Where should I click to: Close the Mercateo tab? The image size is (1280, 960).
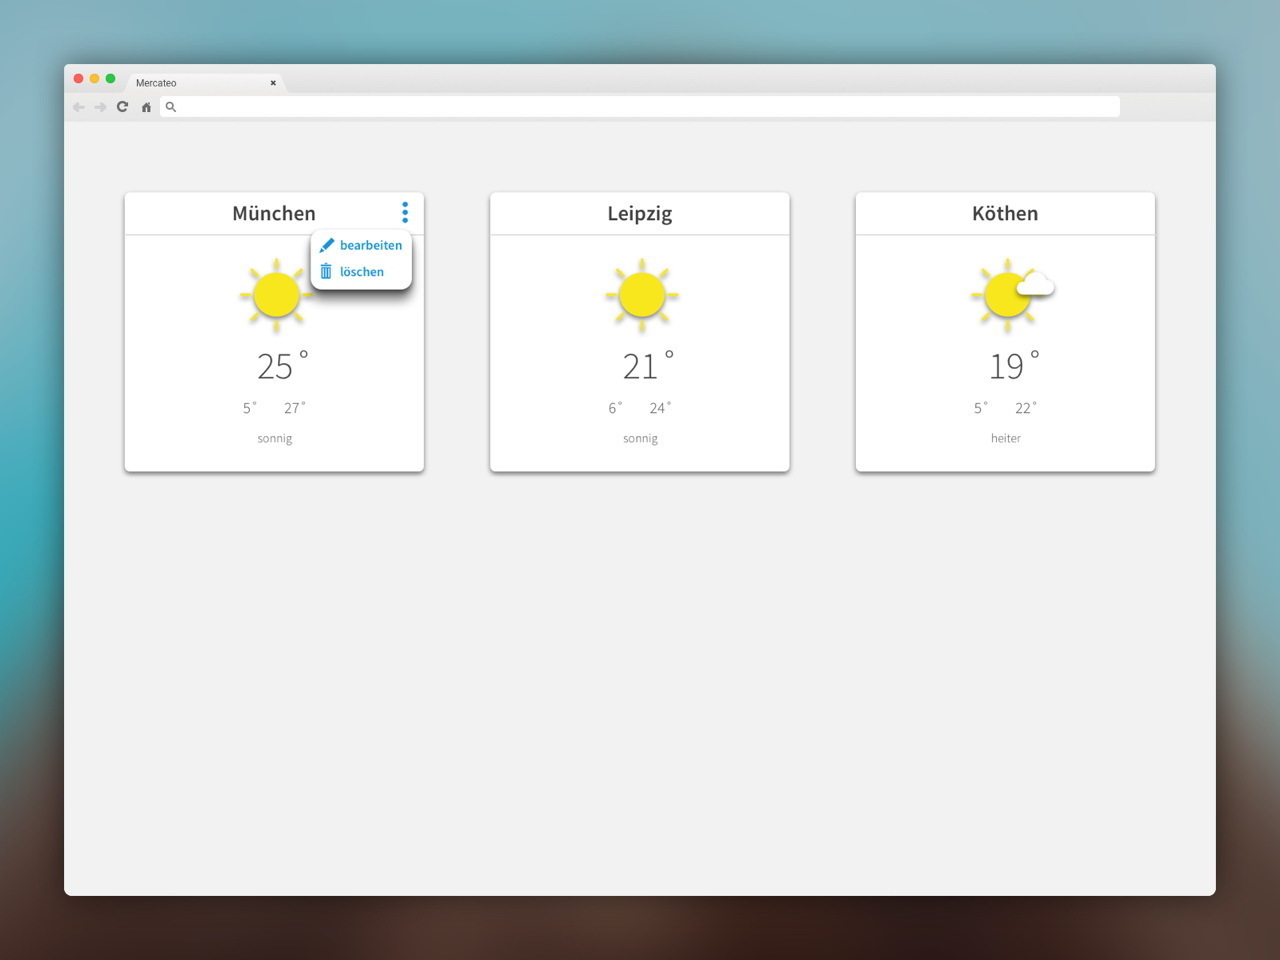[273, 83]
